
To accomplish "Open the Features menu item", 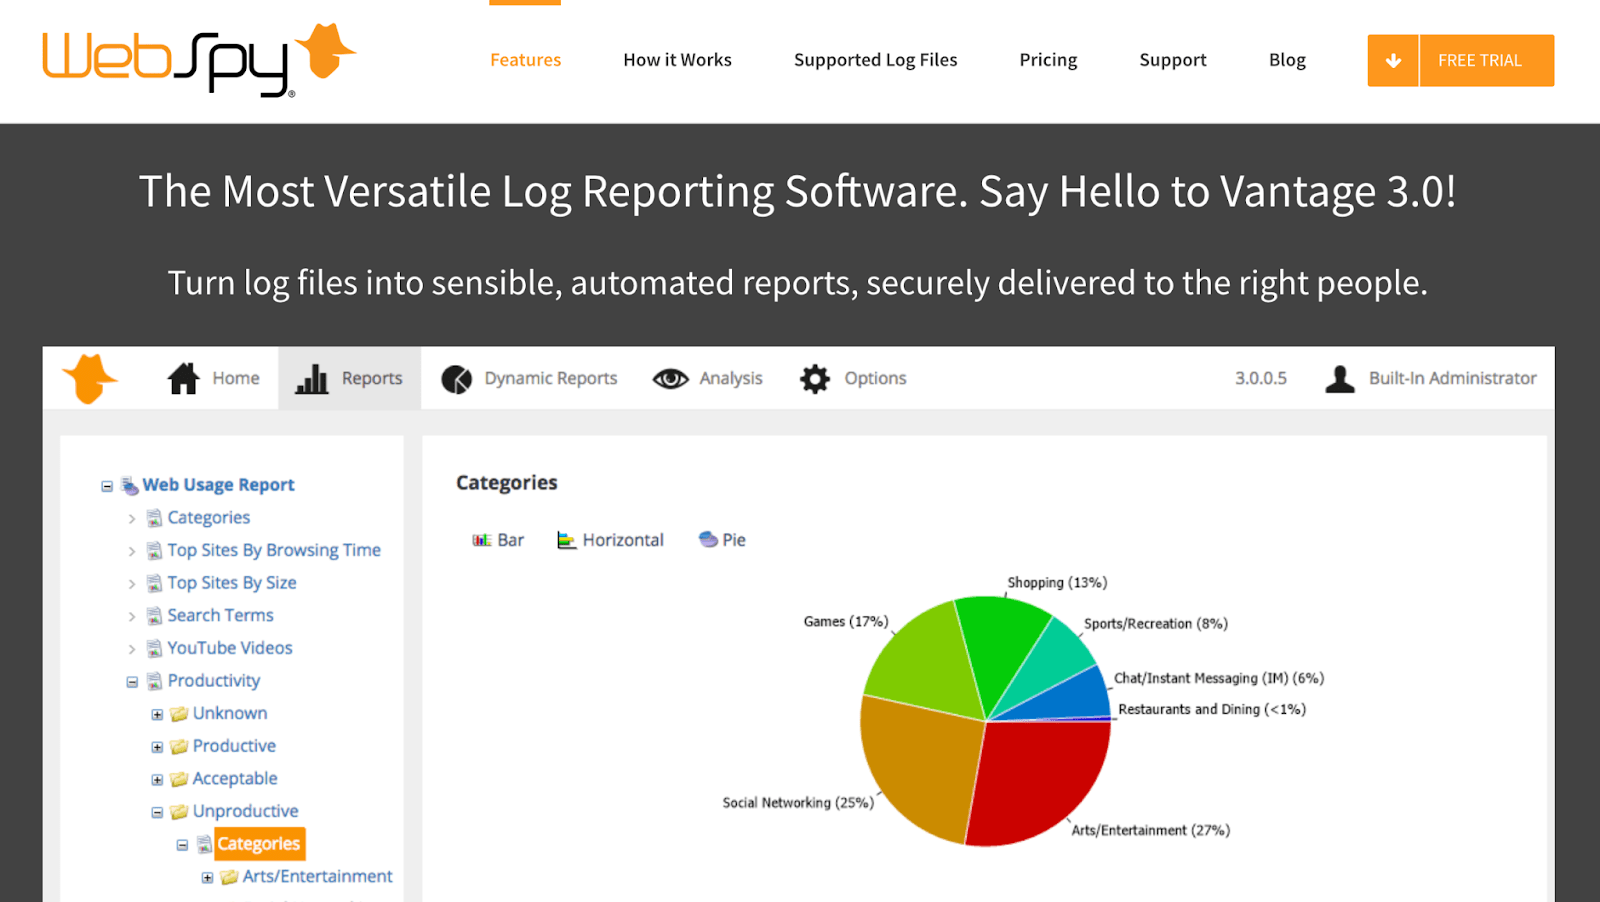I will [x=525, y=60].
